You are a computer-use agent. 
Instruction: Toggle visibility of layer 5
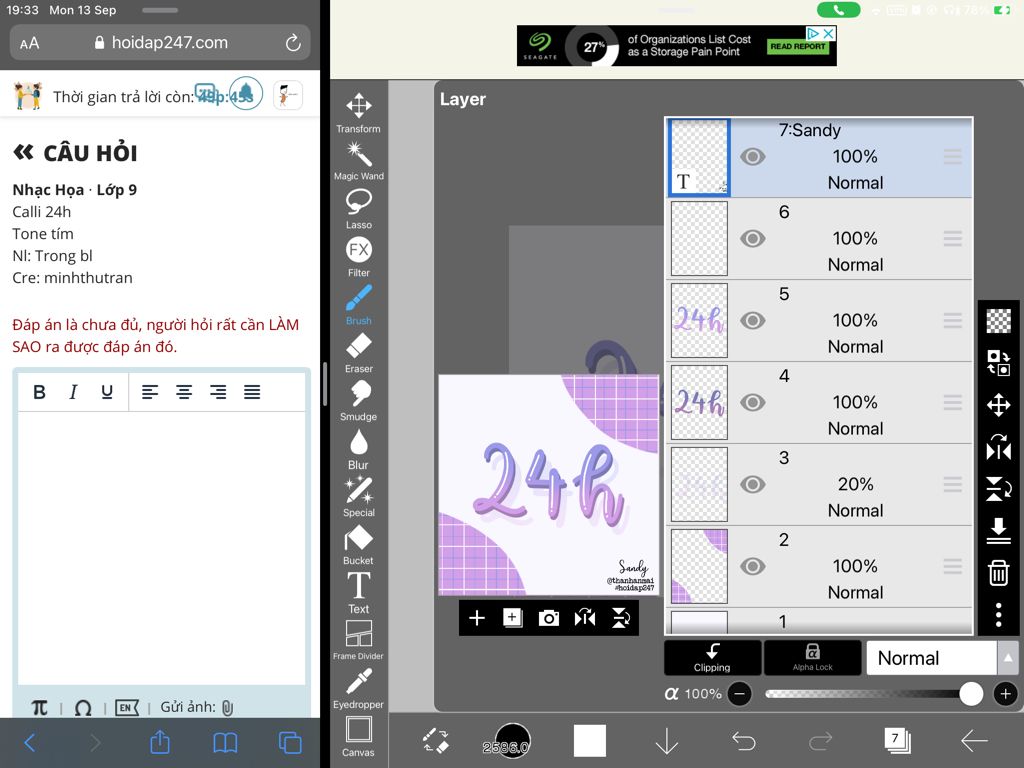click(x=752, y=321)
